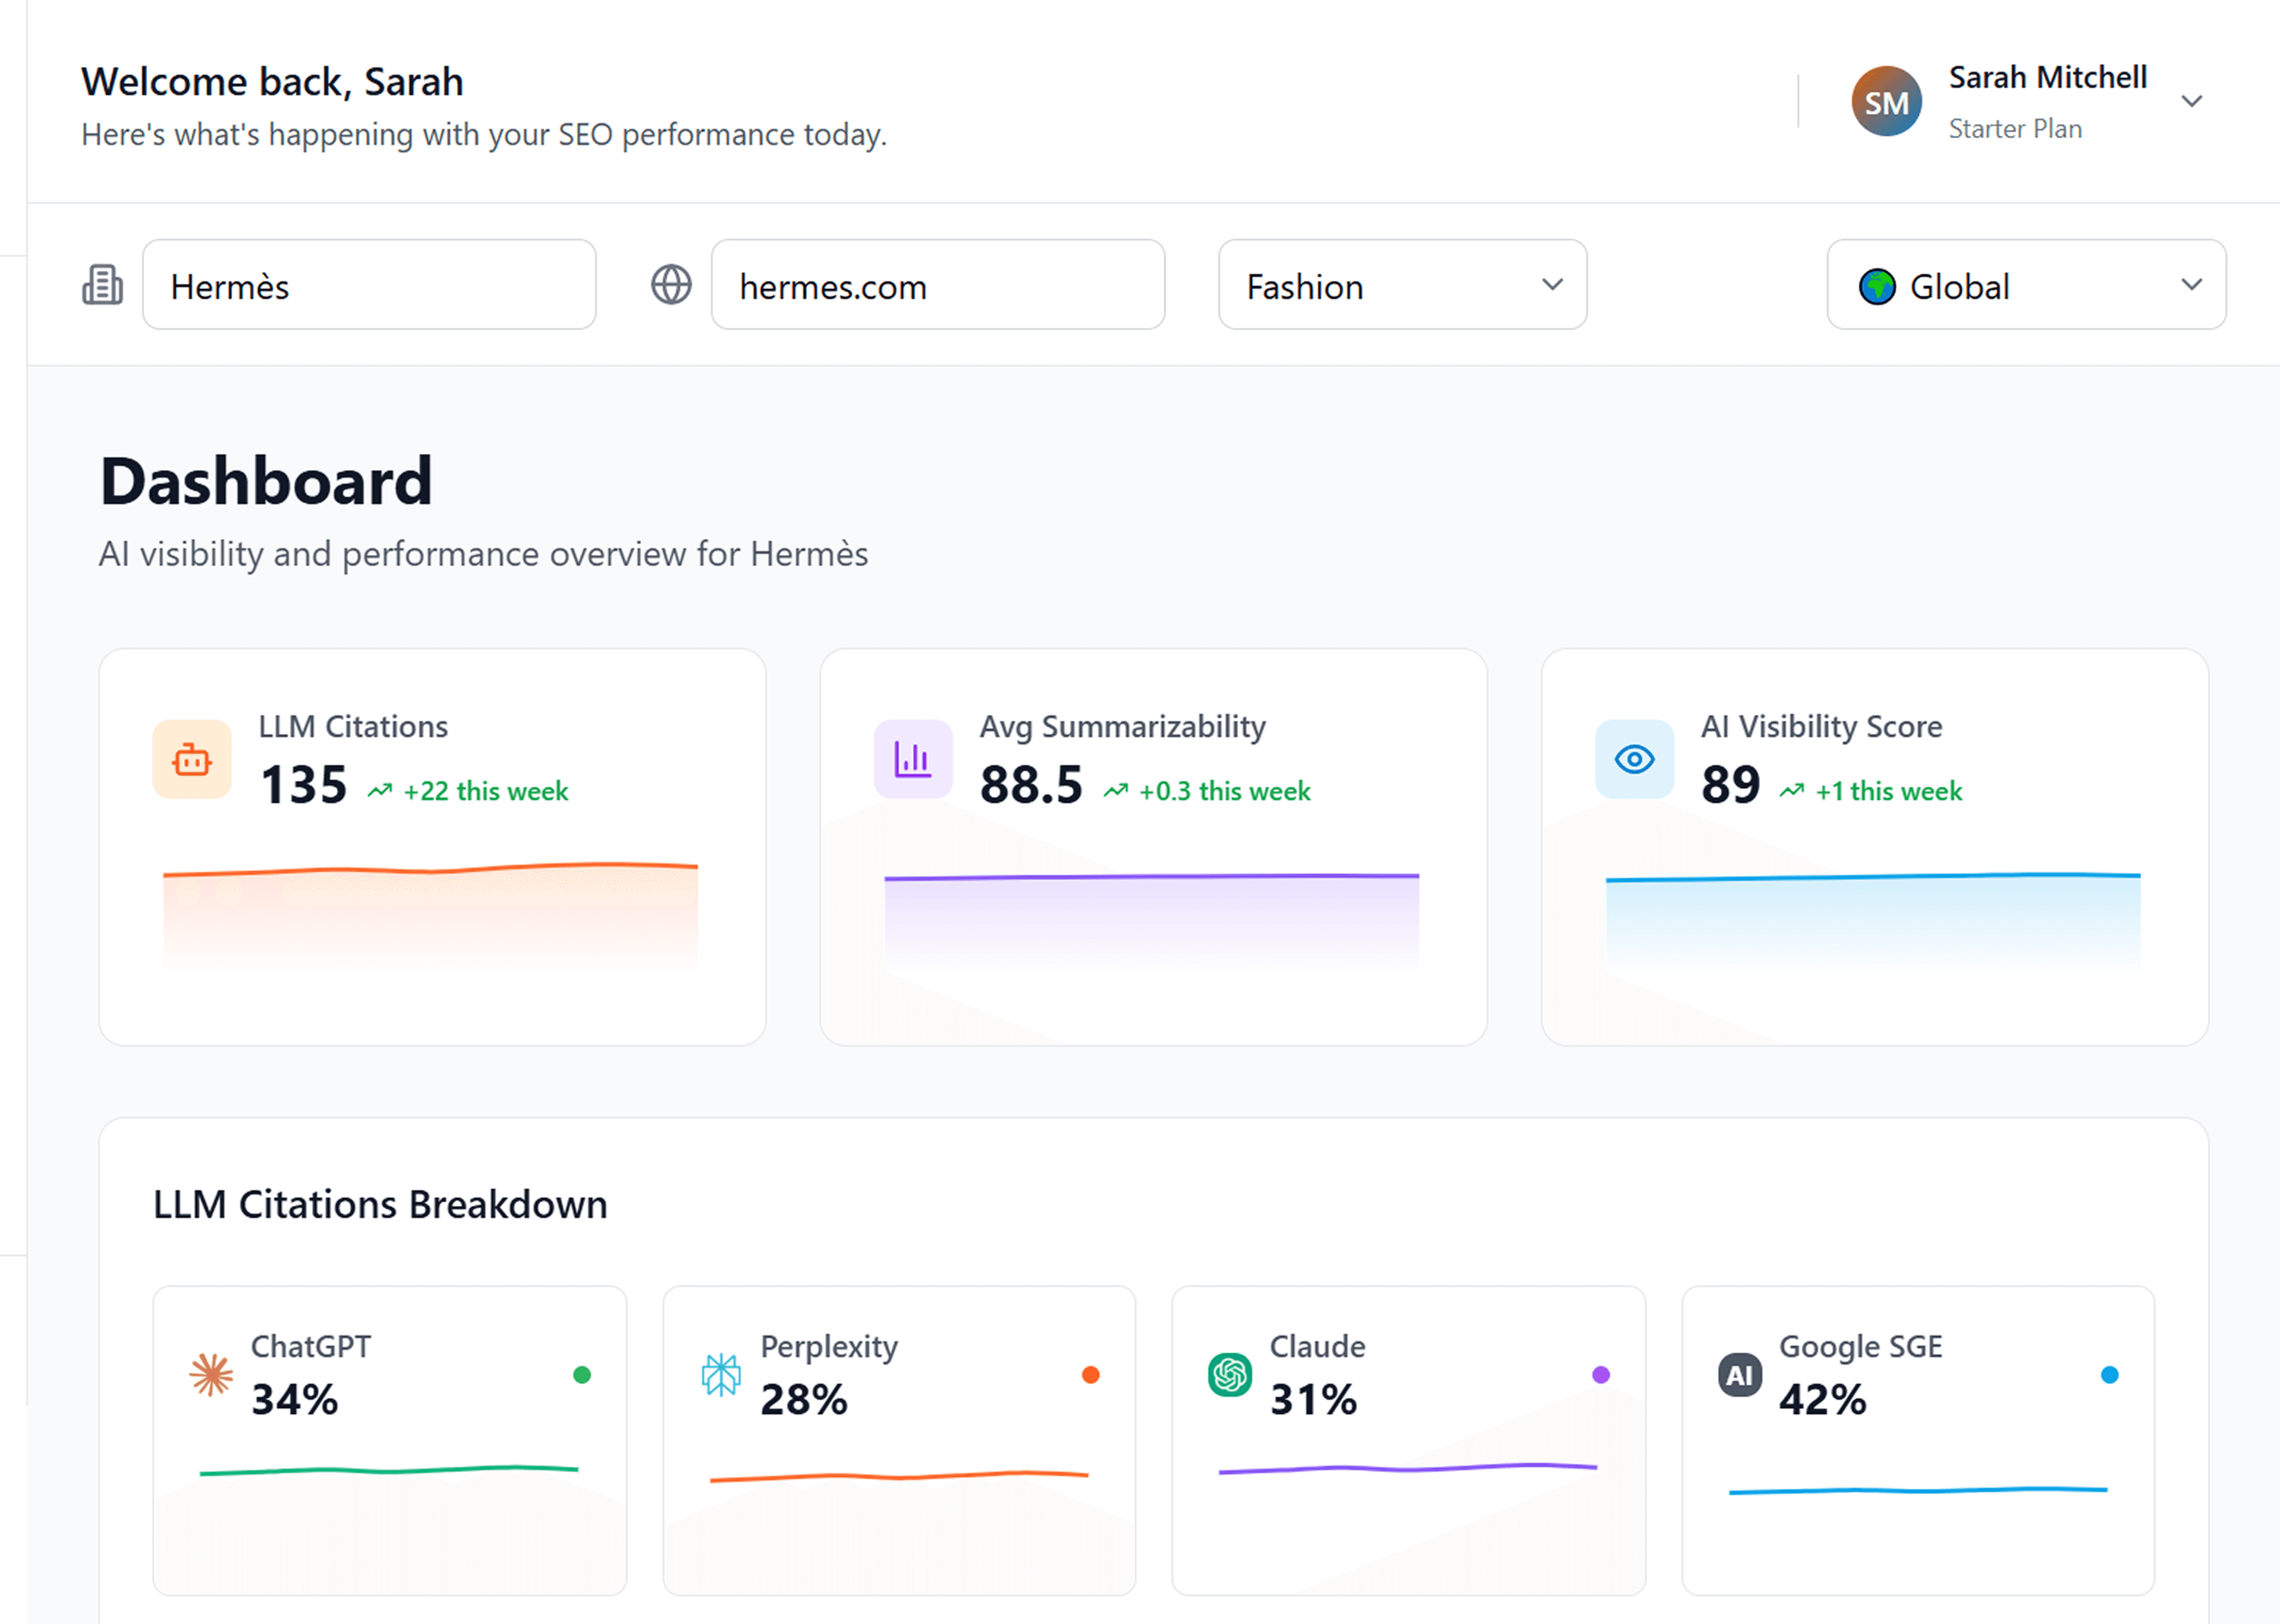Expand the Sarah Mitchell account menu chevron
The image size is (2280, 1624).
pos(2192,101)
